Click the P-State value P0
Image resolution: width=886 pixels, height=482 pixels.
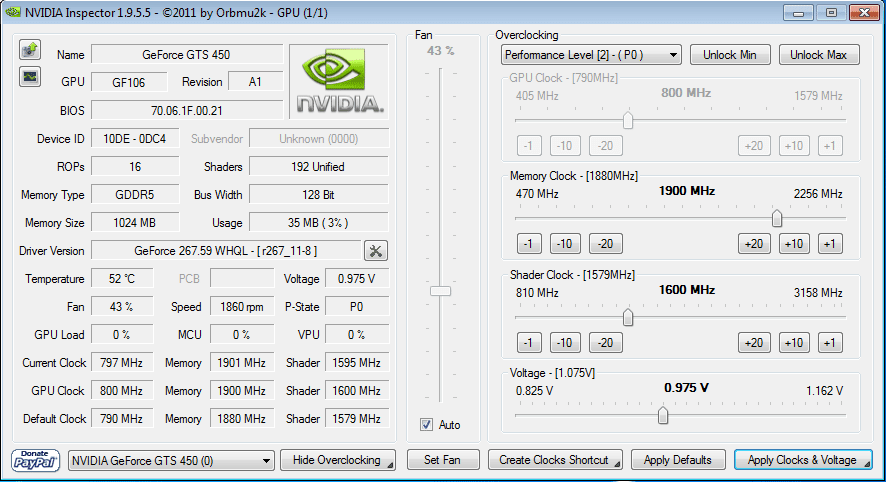357,307
